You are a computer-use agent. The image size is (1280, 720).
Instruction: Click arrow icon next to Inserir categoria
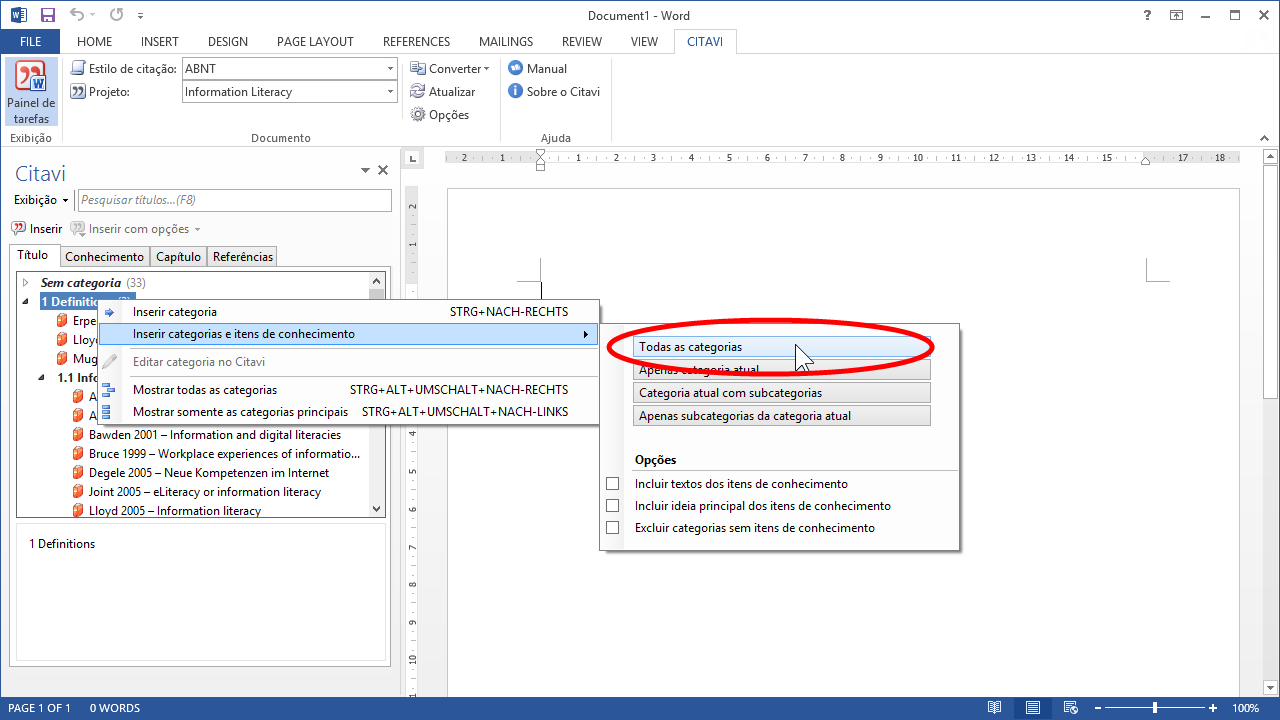[x=109, y=312]
